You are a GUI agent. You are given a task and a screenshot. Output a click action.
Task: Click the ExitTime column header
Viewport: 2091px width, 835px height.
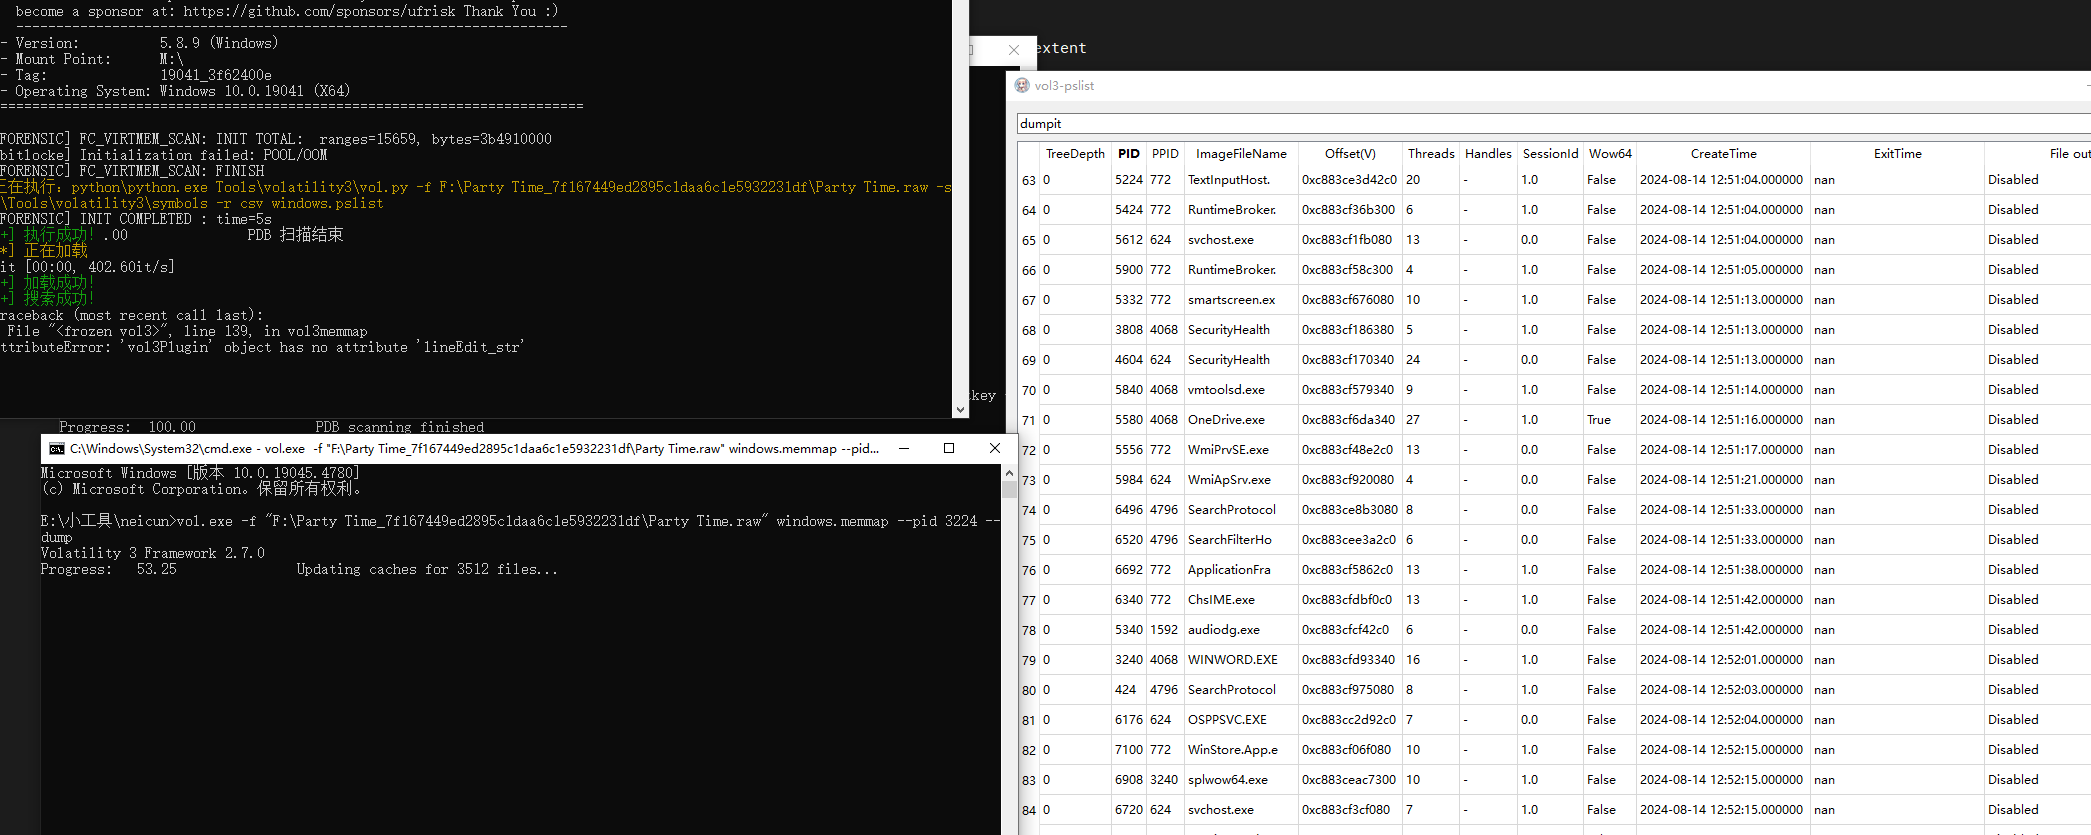(1897, 154)
